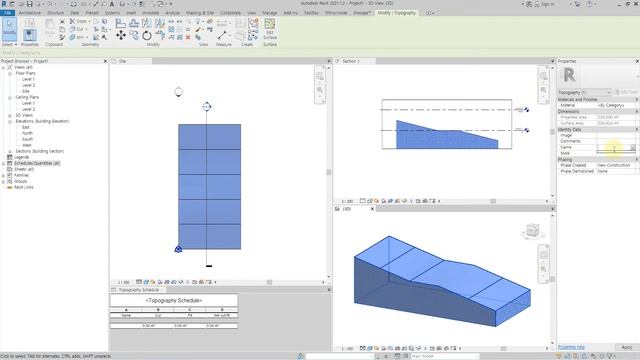Image resolution: width=640 pixels, height=360 pixels.
Task: Select Legends in the Project Browser
Action: coord(21,157)
